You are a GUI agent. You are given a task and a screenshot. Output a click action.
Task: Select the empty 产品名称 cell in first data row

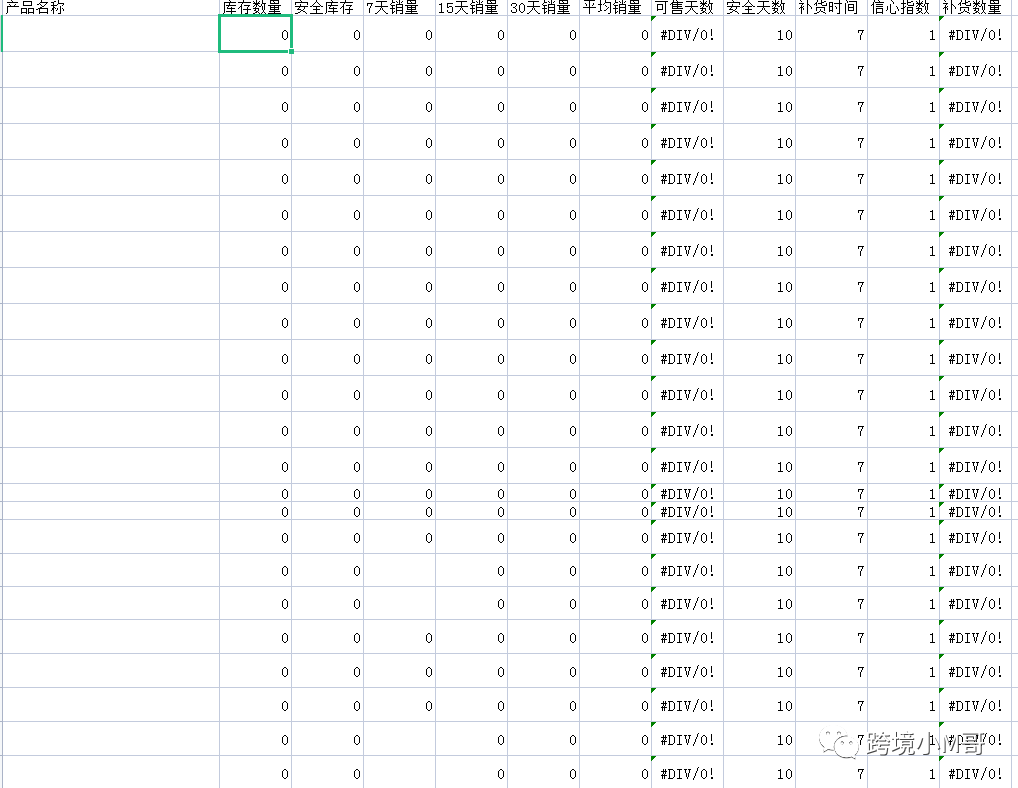110,35
